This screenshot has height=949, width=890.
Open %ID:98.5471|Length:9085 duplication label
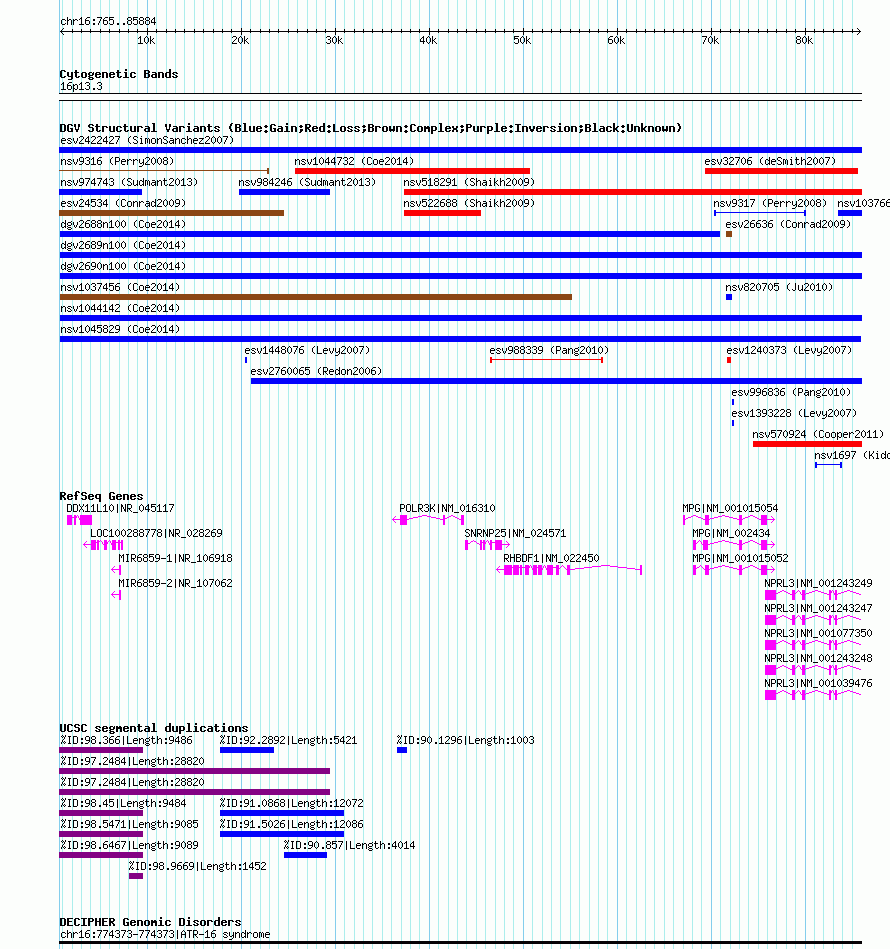pyautogui.click(x=129, y=824)
